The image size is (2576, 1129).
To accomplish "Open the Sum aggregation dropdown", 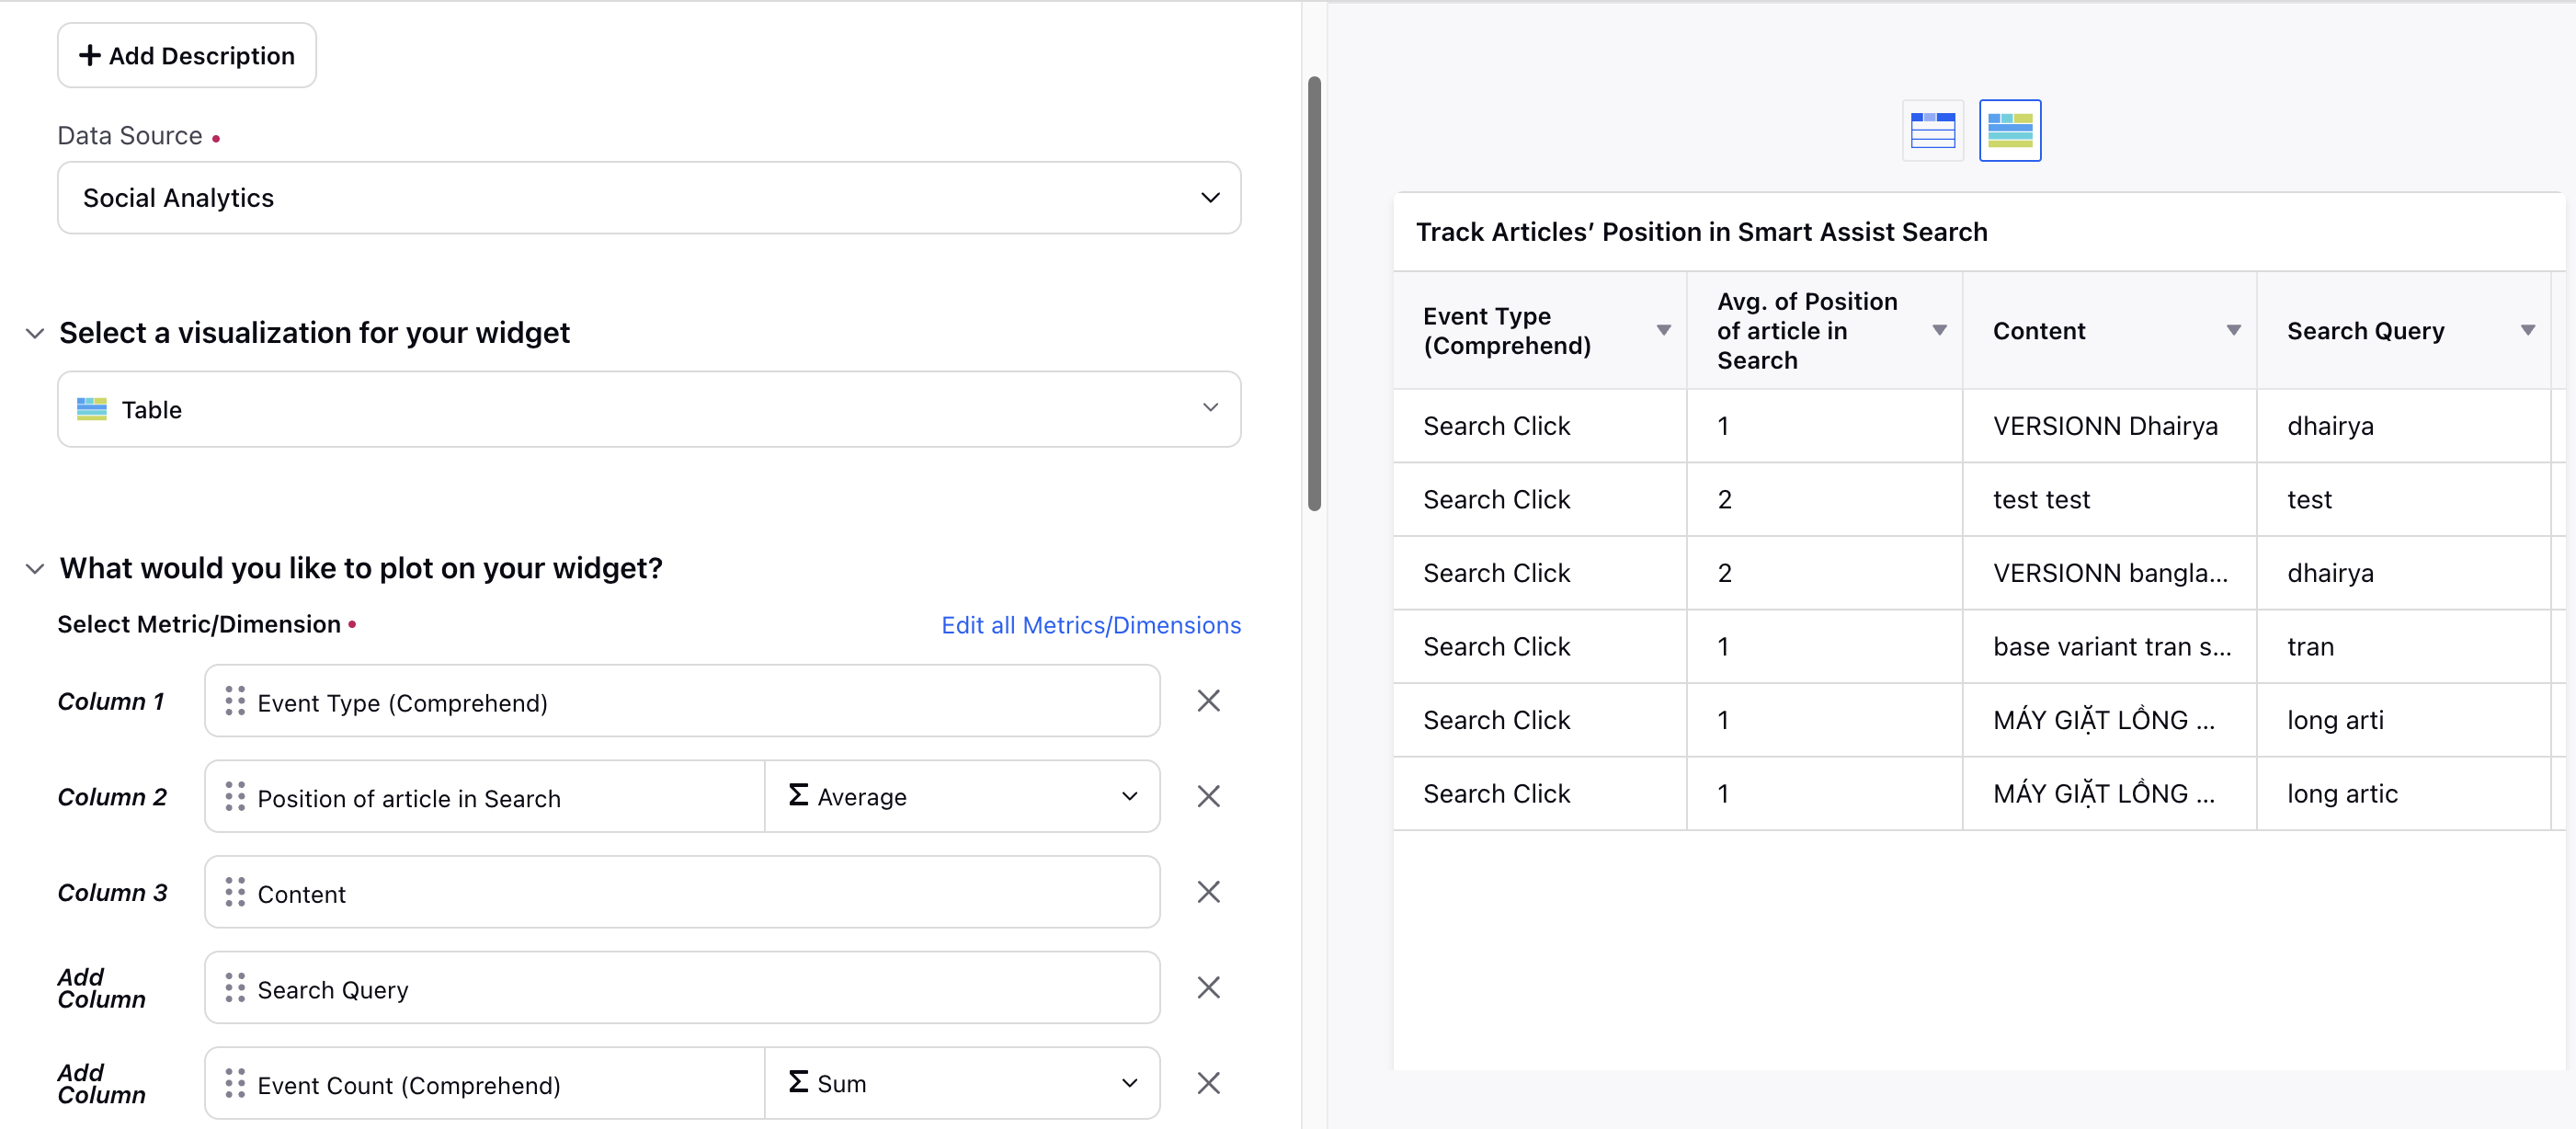I will pyautogui.click(x=962, y=1084).
